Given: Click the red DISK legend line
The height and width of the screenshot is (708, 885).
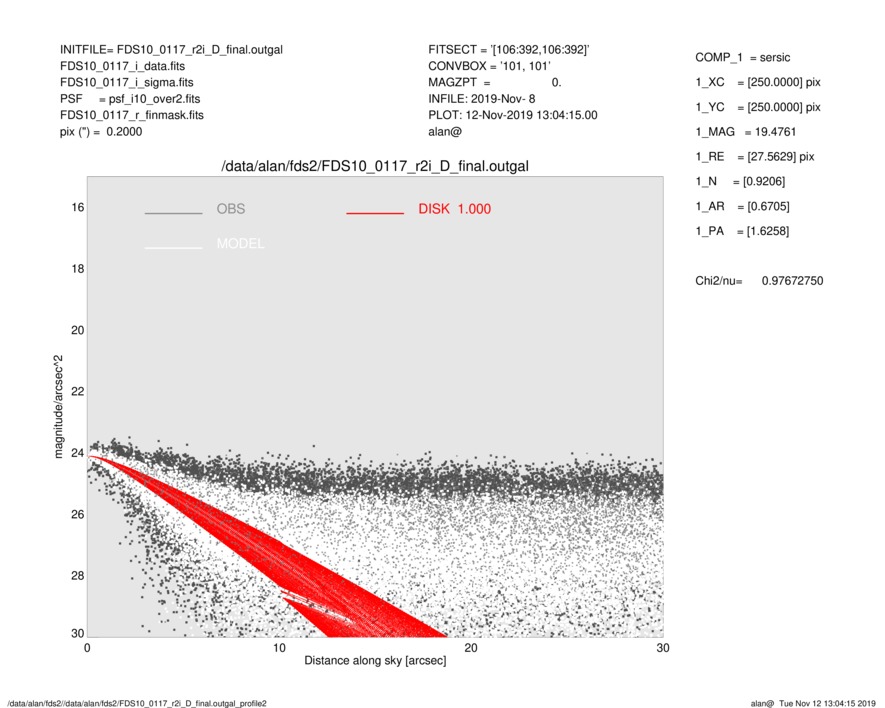Looking at the screenshot, I should click(375, 213).
